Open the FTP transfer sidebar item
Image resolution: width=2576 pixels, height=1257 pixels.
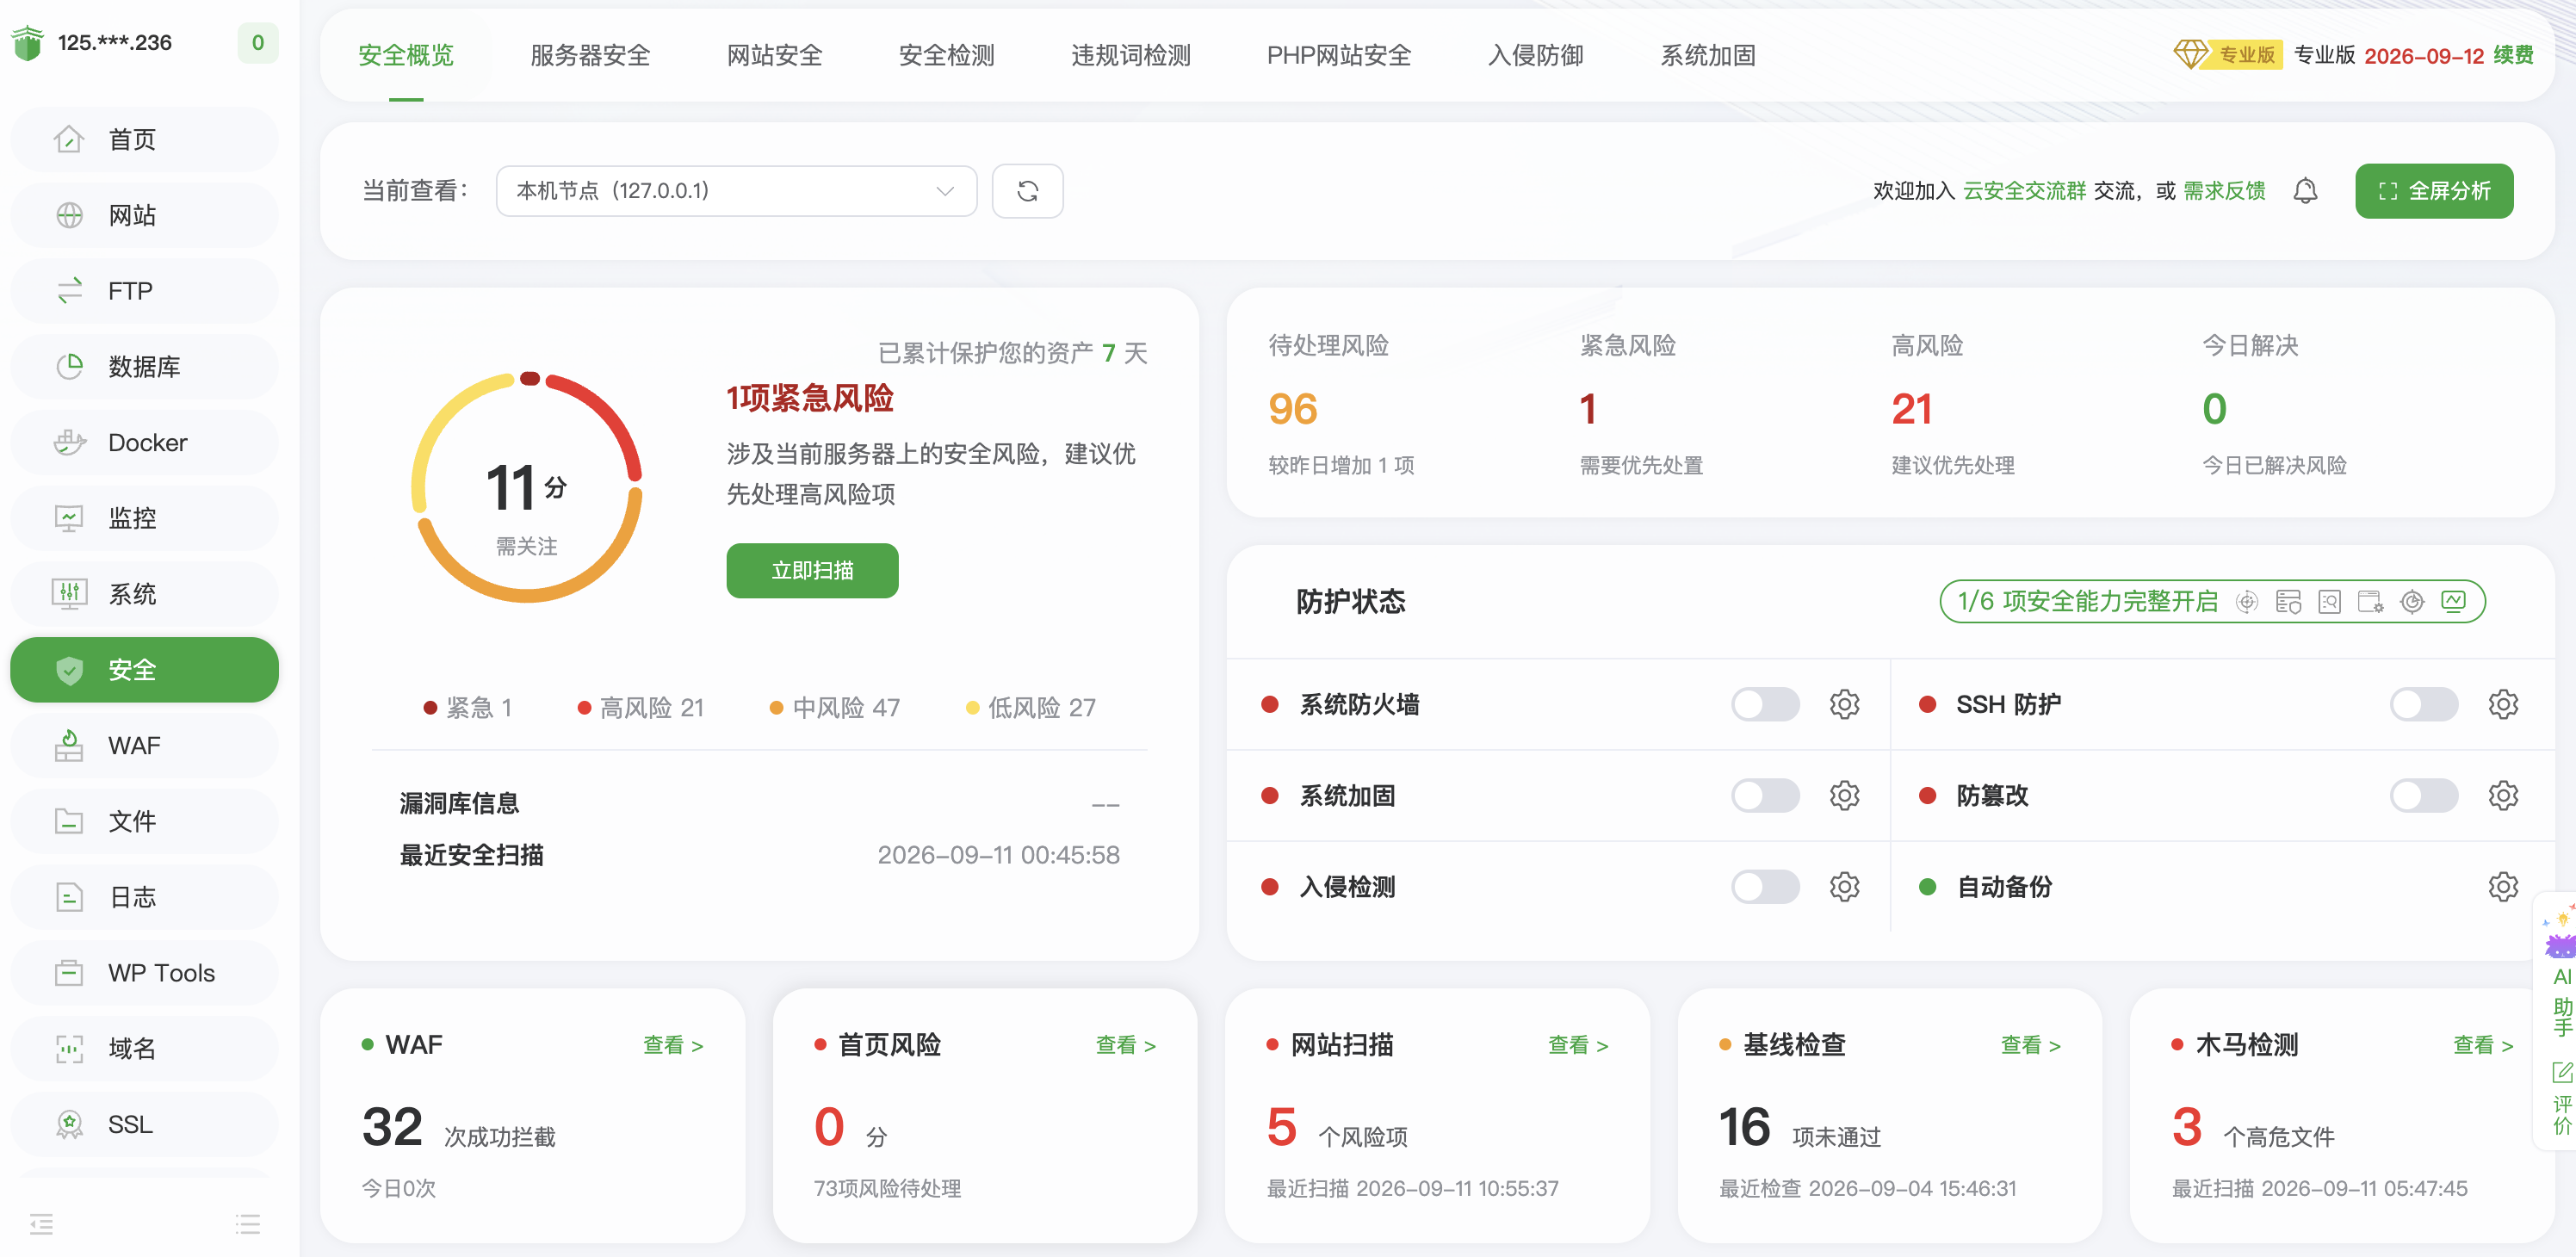click(144, 291)
